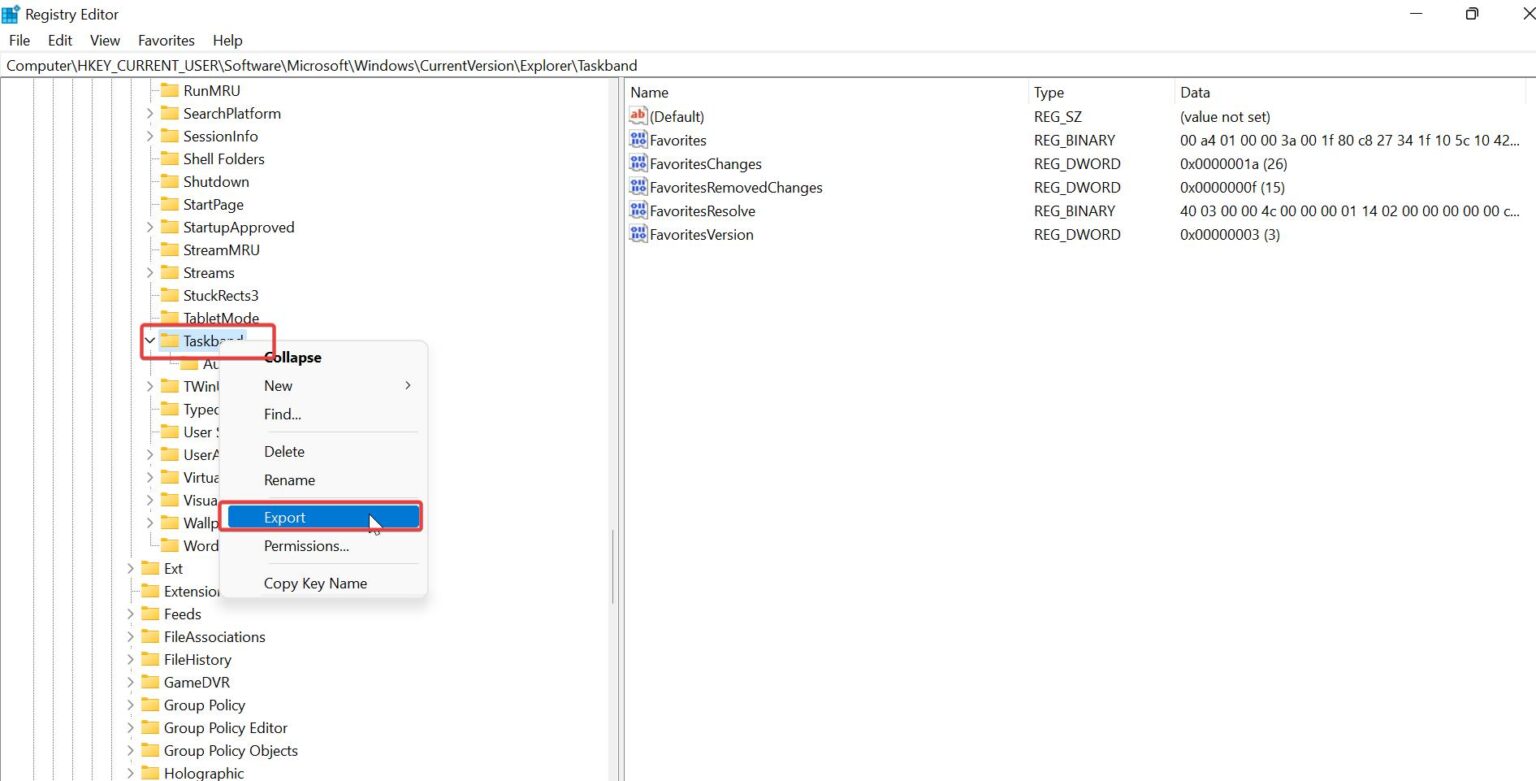Screen dimensions: 1536x781
Task: Expand the Group Policy Objects node
Action: (x=130, y=750)
